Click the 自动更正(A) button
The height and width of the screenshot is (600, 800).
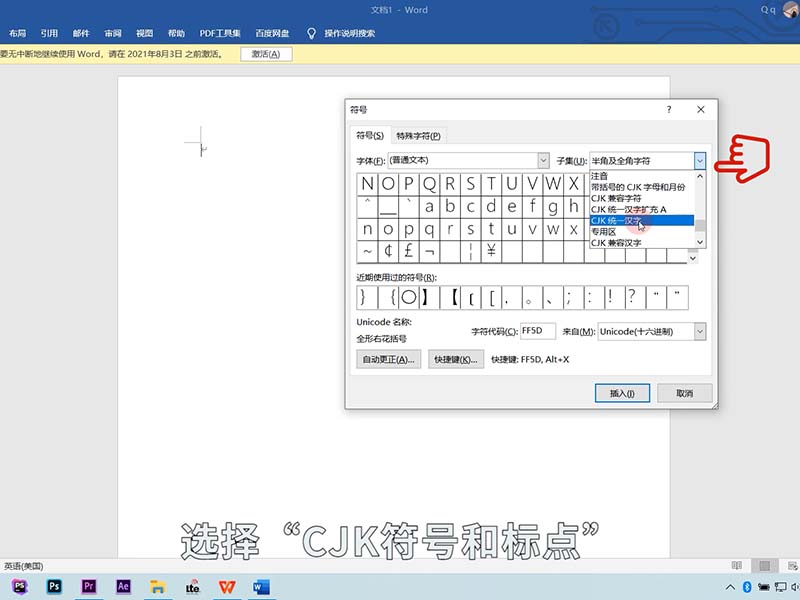coord(388,359)
